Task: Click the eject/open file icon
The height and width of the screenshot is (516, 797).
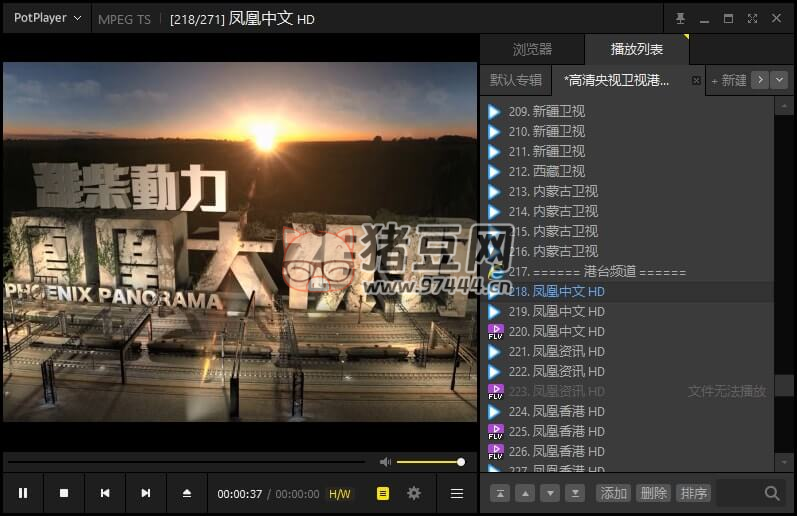Action: click(x=186, y=493)
